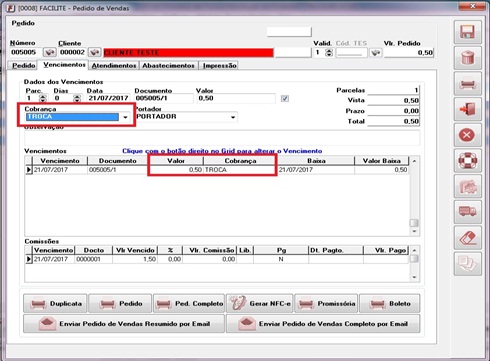Click the Gerar NFC-e button
The image size is (491, 361).
coord(260,303)
